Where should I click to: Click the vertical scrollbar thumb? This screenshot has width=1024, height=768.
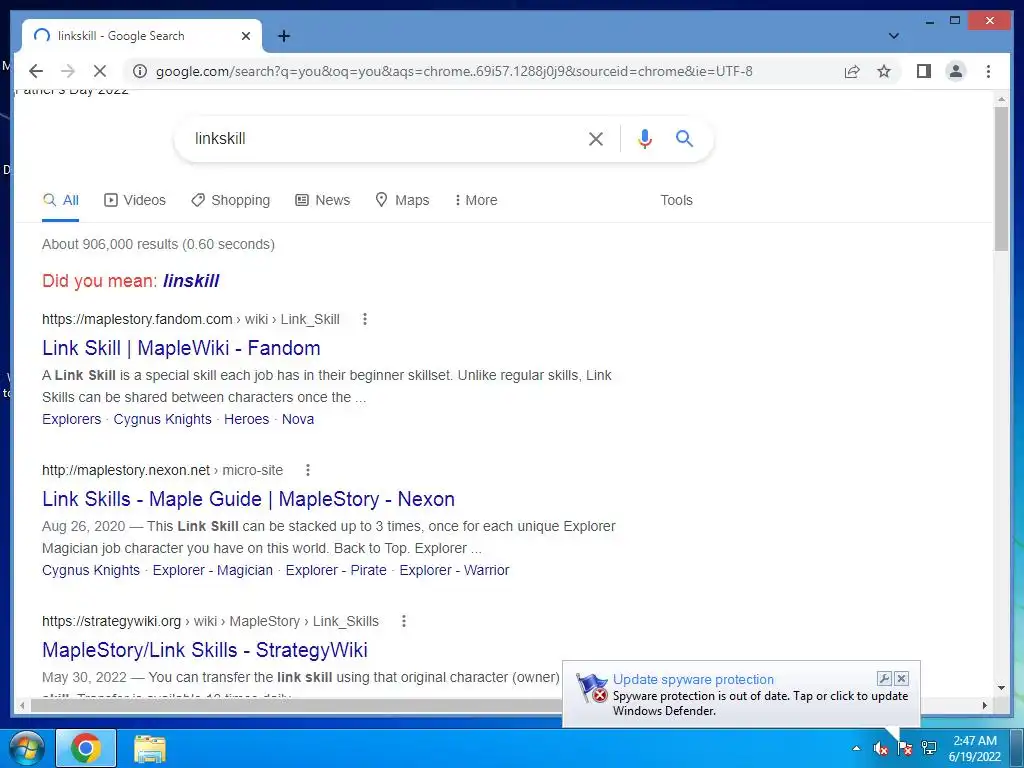click(x=1001, y=178)
